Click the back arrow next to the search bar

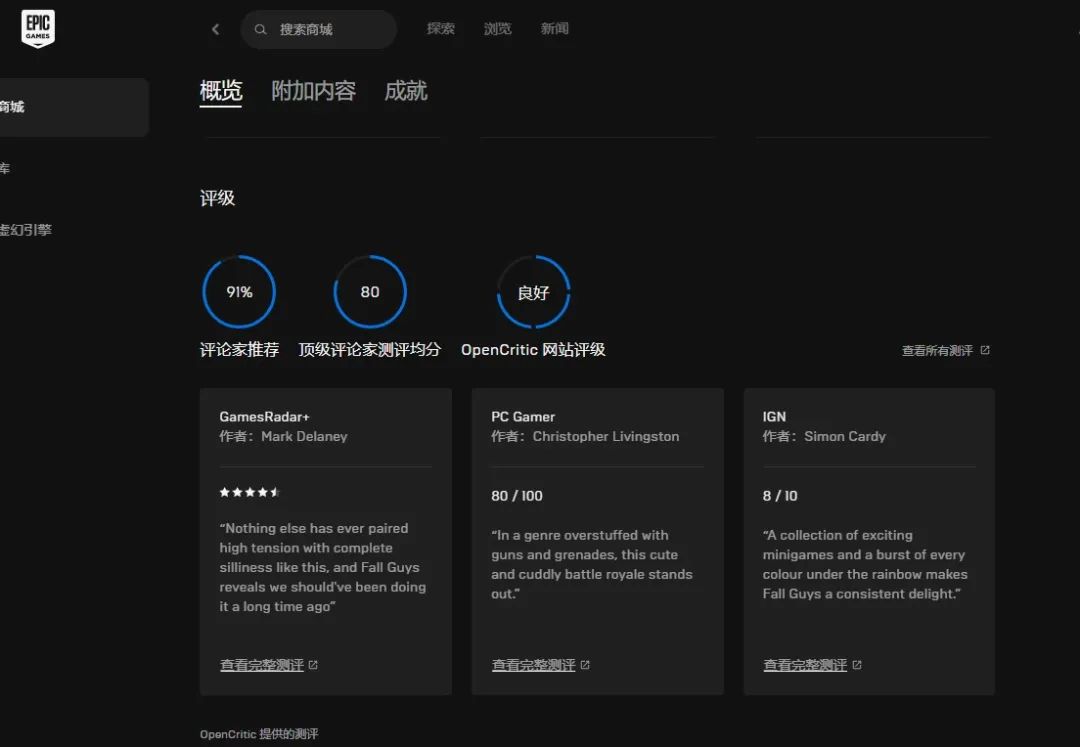[215, 29]
